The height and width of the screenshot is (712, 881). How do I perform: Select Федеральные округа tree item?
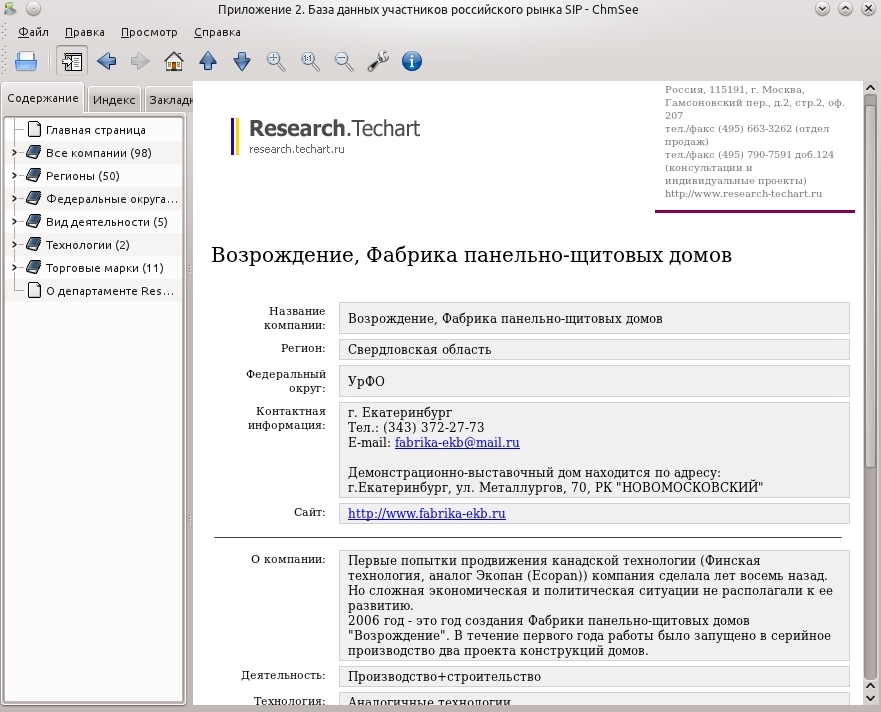point(111,199)
